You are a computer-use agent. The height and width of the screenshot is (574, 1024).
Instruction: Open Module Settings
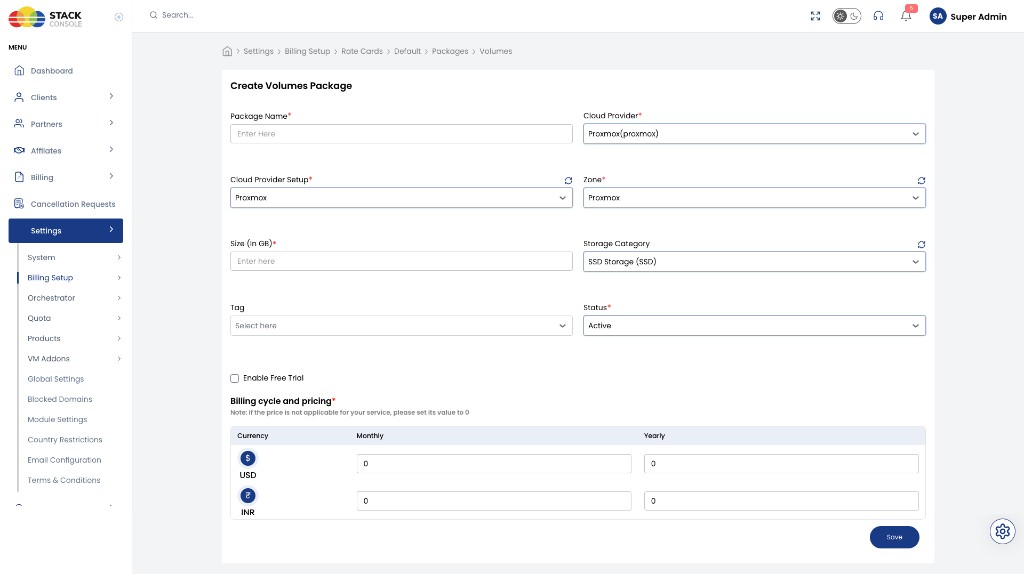coord(57,419)
